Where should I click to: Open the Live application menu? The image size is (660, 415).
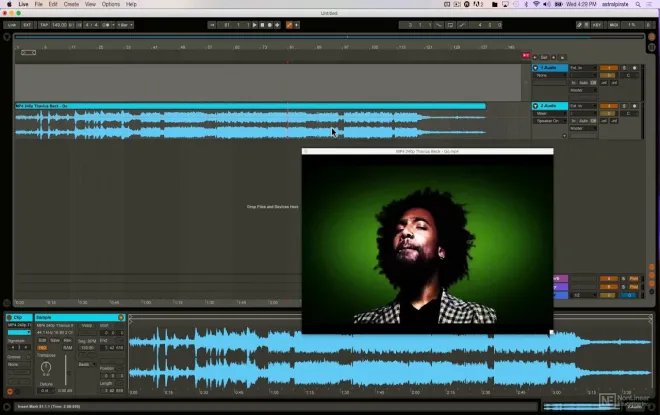coord(23,4)
